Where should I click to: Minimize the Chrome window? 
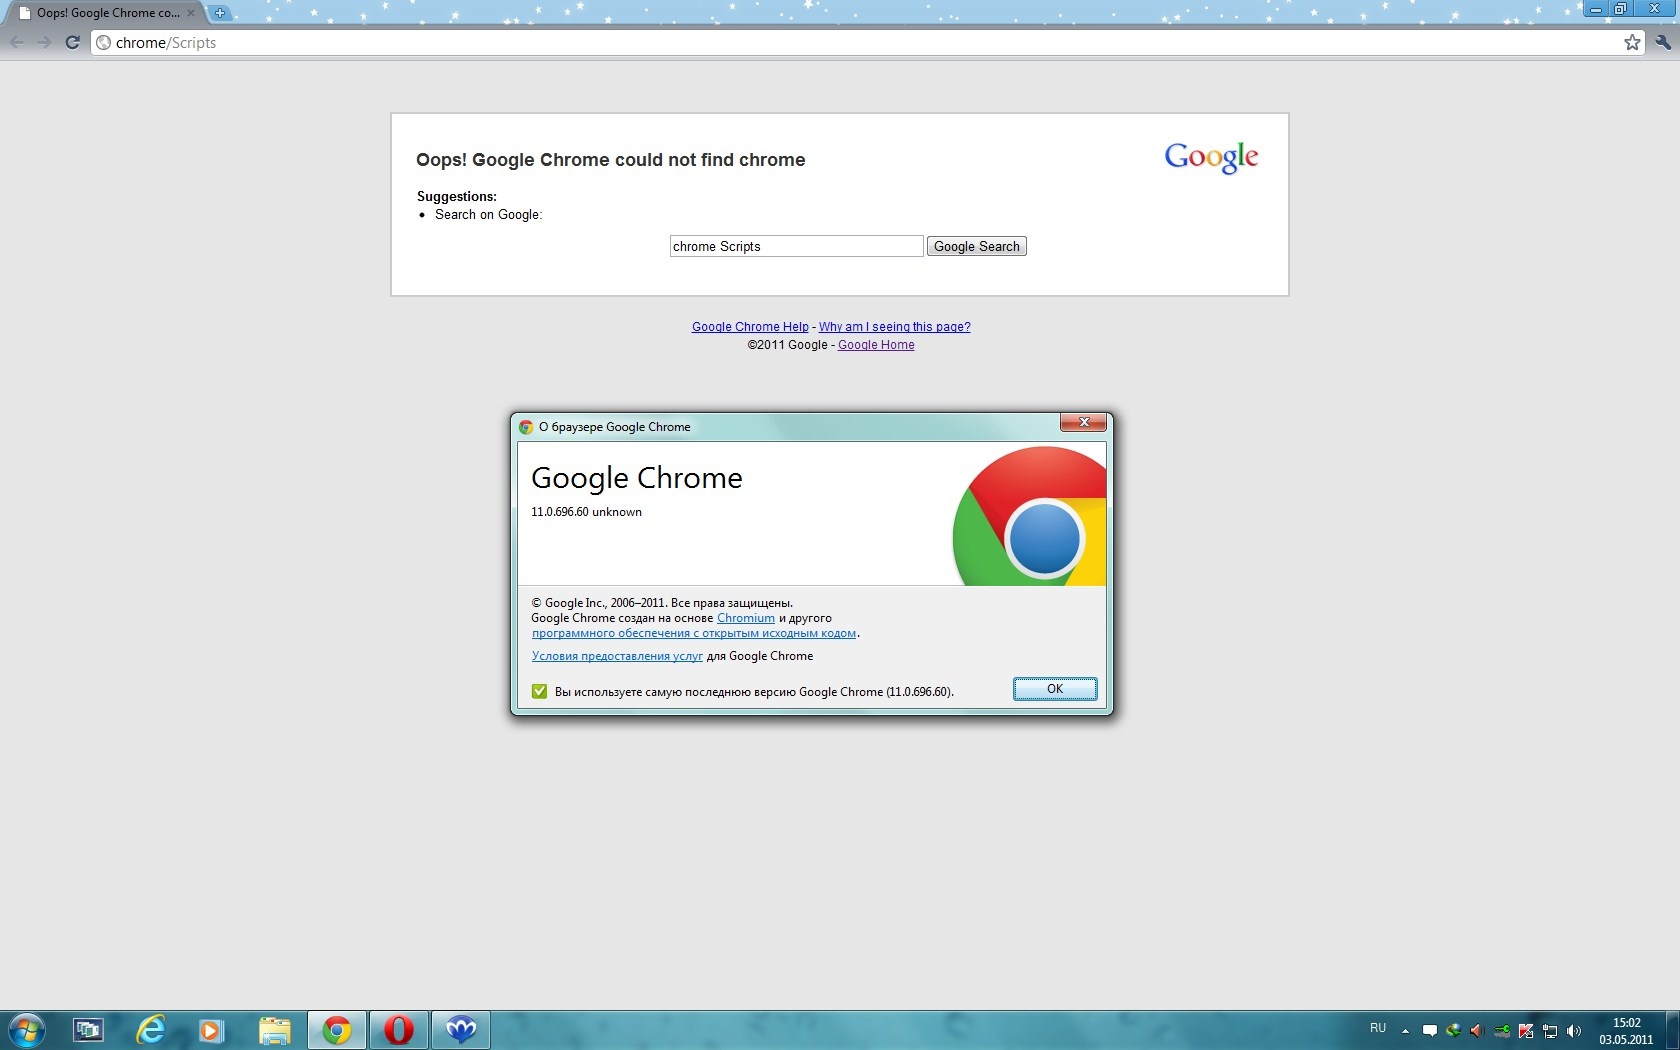point(1596,8)
